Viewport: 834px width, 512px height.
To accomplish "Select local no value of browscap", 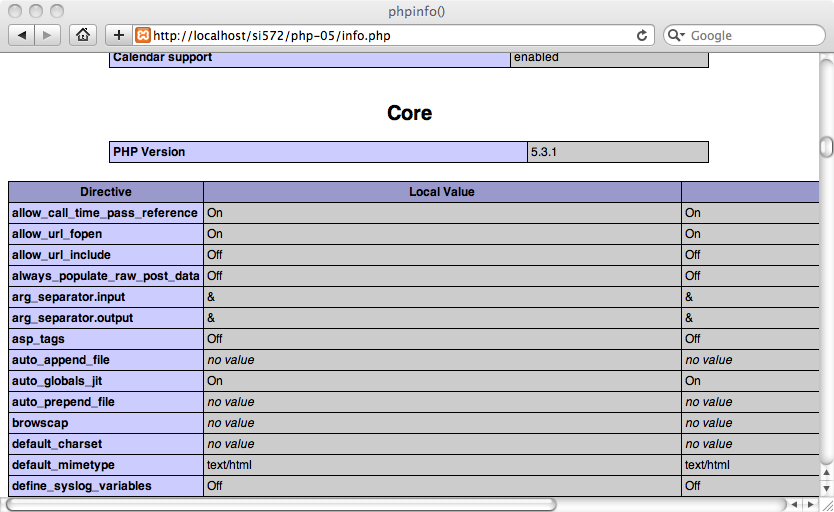I will point(231,423).
